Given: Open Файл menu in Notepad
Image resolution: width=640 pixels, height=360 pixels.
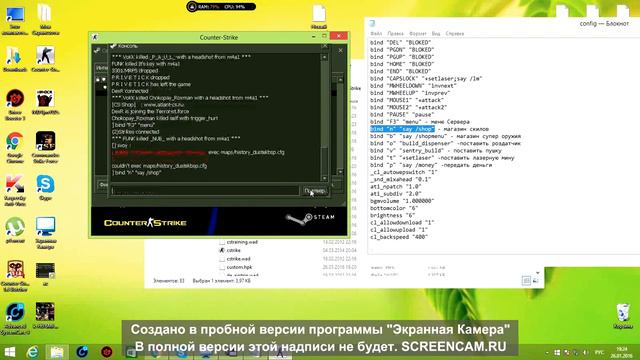Looking at the screenshot, I should point(376,33).
